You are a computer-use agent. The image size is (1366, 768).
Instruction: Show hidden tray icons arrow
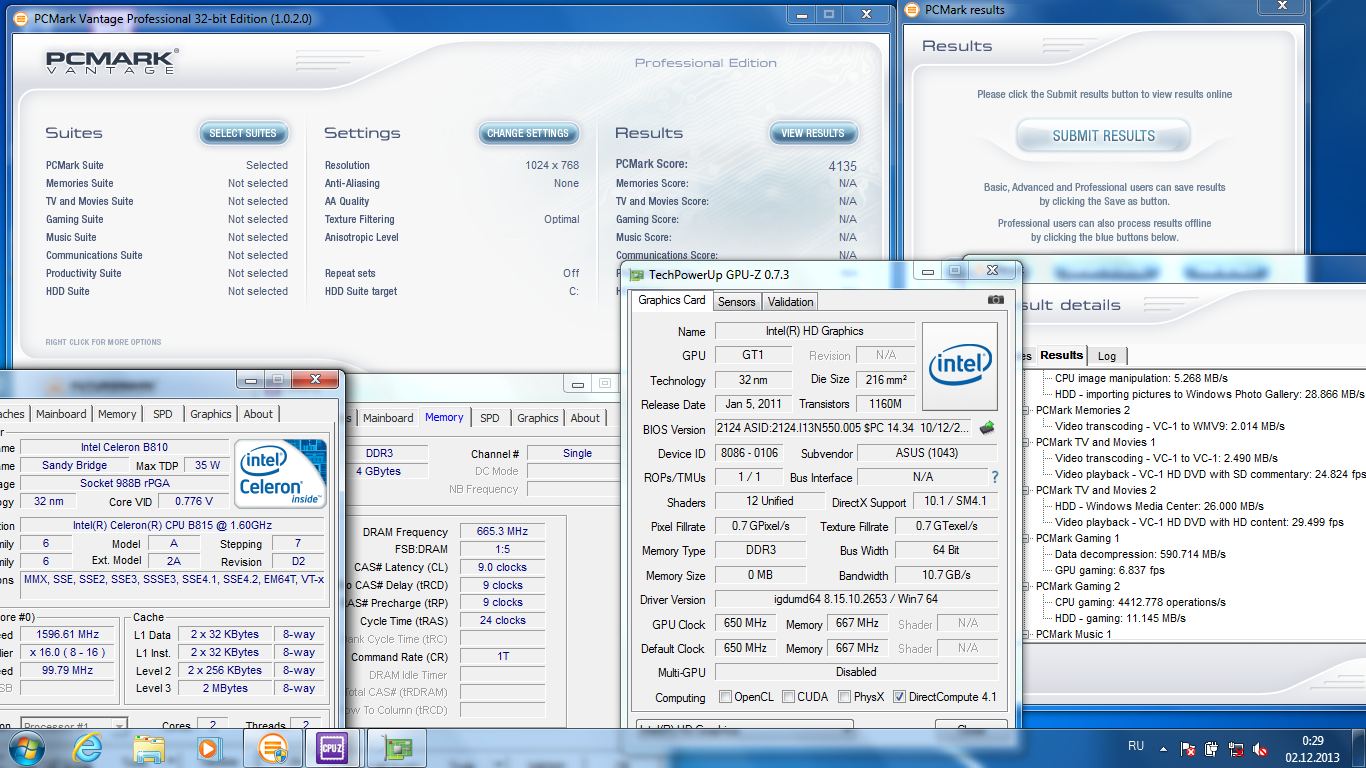point(1163,748)
